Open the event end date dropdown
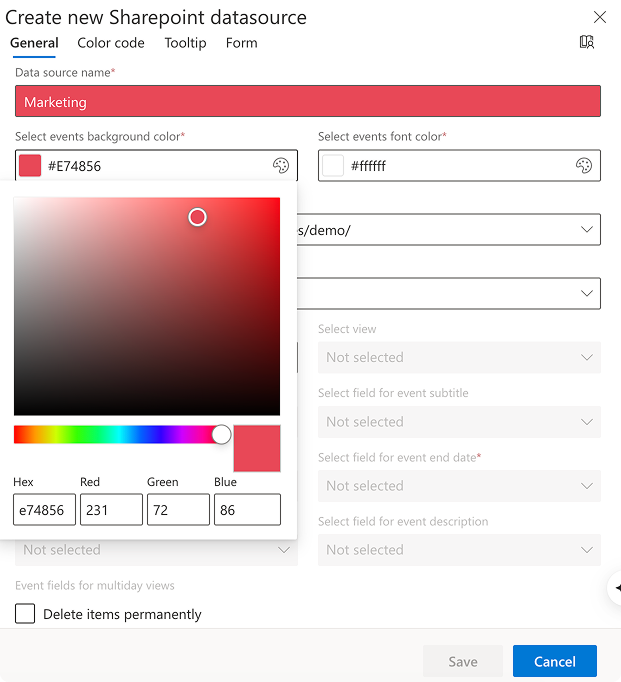This screenshot has height=682, width=621. tap(460, 486)
